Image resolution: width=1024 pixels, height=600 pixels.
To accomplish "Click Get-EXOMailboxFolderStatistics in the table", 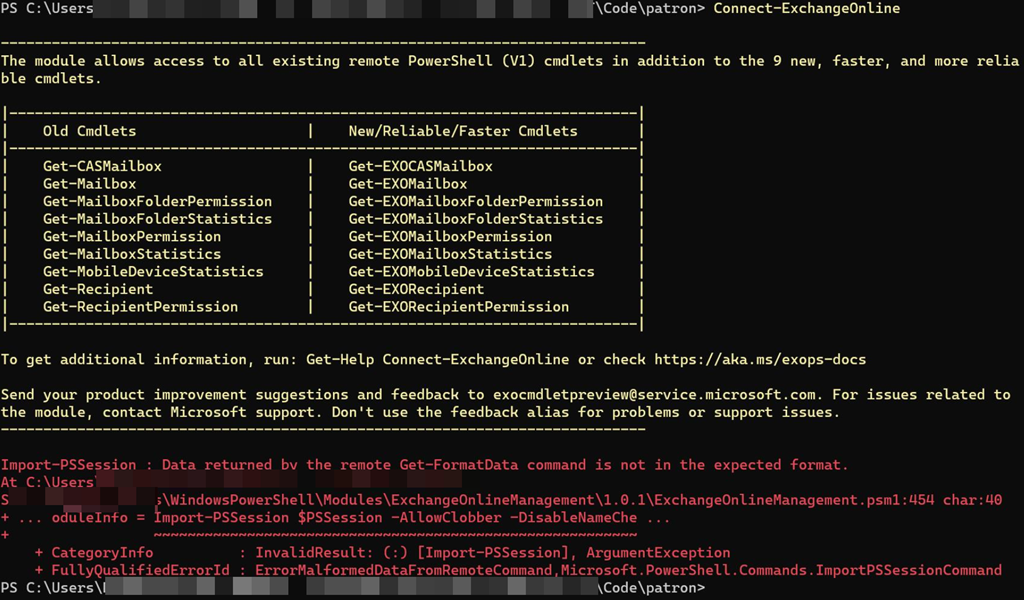I will coord(475,219).
